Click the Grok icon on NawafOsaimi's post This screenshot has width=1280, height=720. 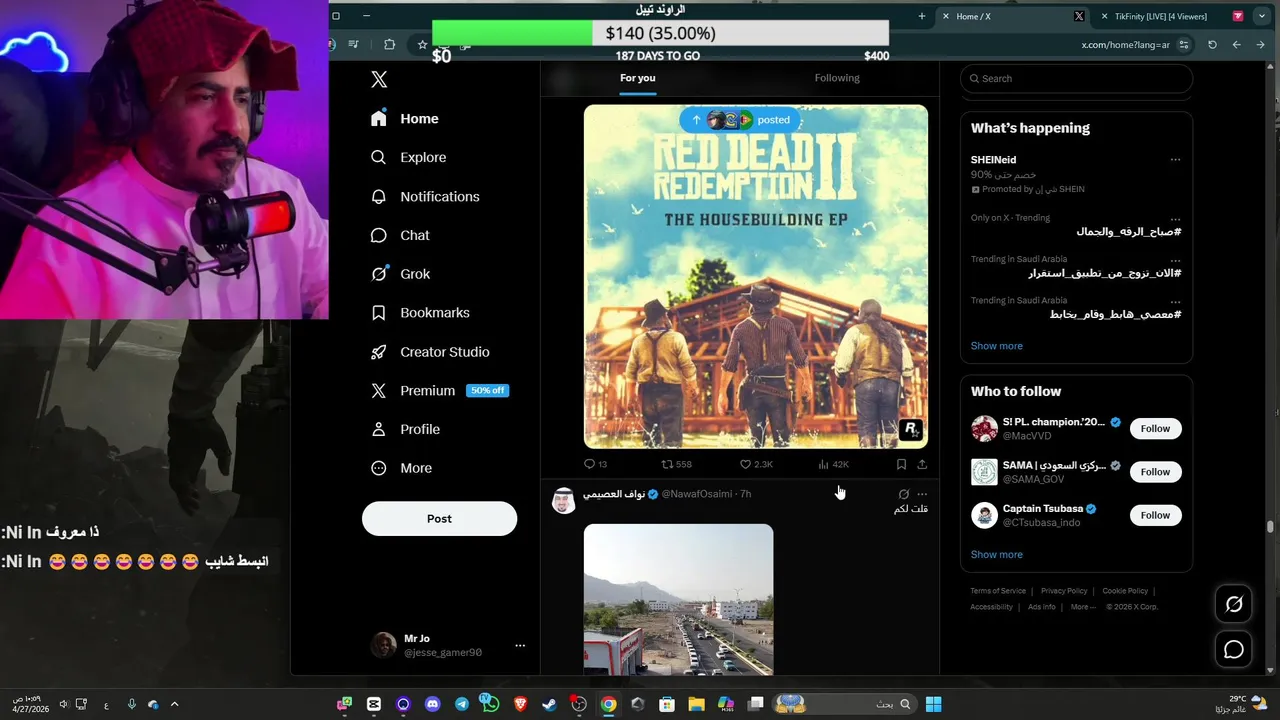click(x=904, y=494)
